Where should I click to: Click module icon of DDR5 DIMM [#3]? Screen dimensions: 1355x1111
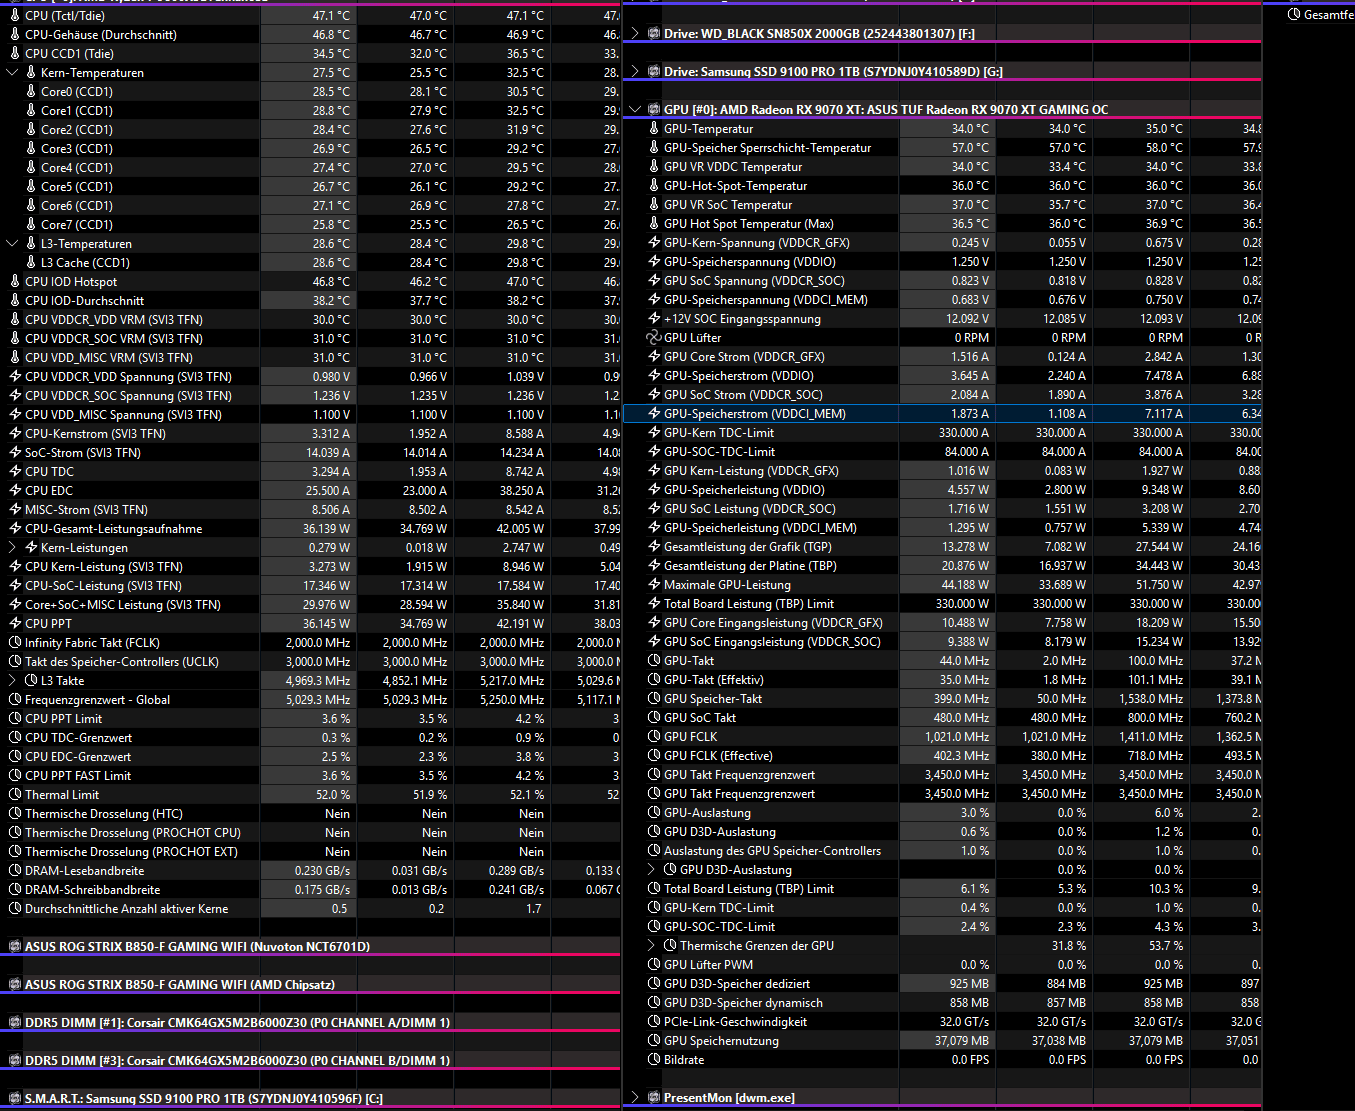15,1061
